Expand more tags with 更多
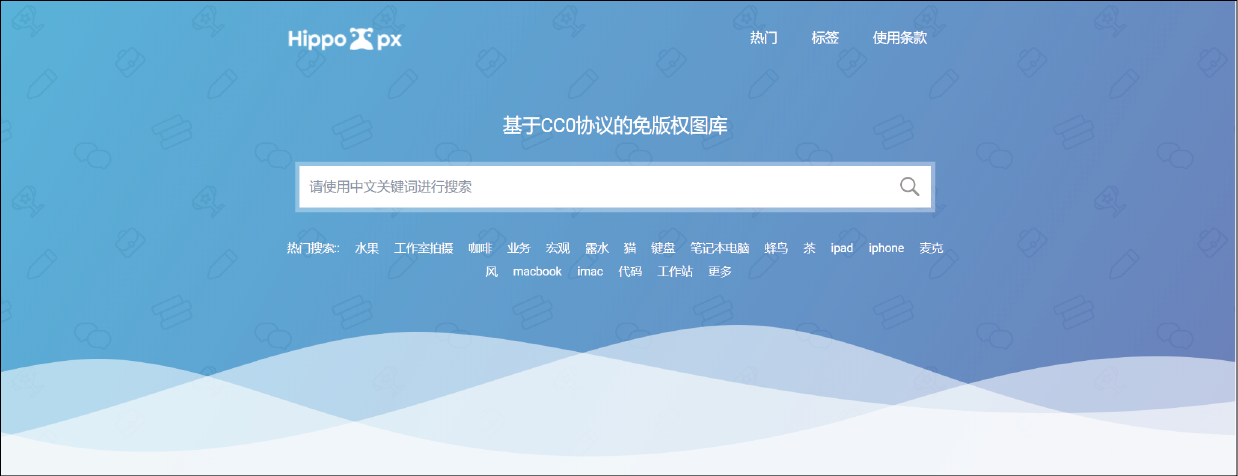The image size is (1238, 476). pyautogui.click(x=720, y=272)
